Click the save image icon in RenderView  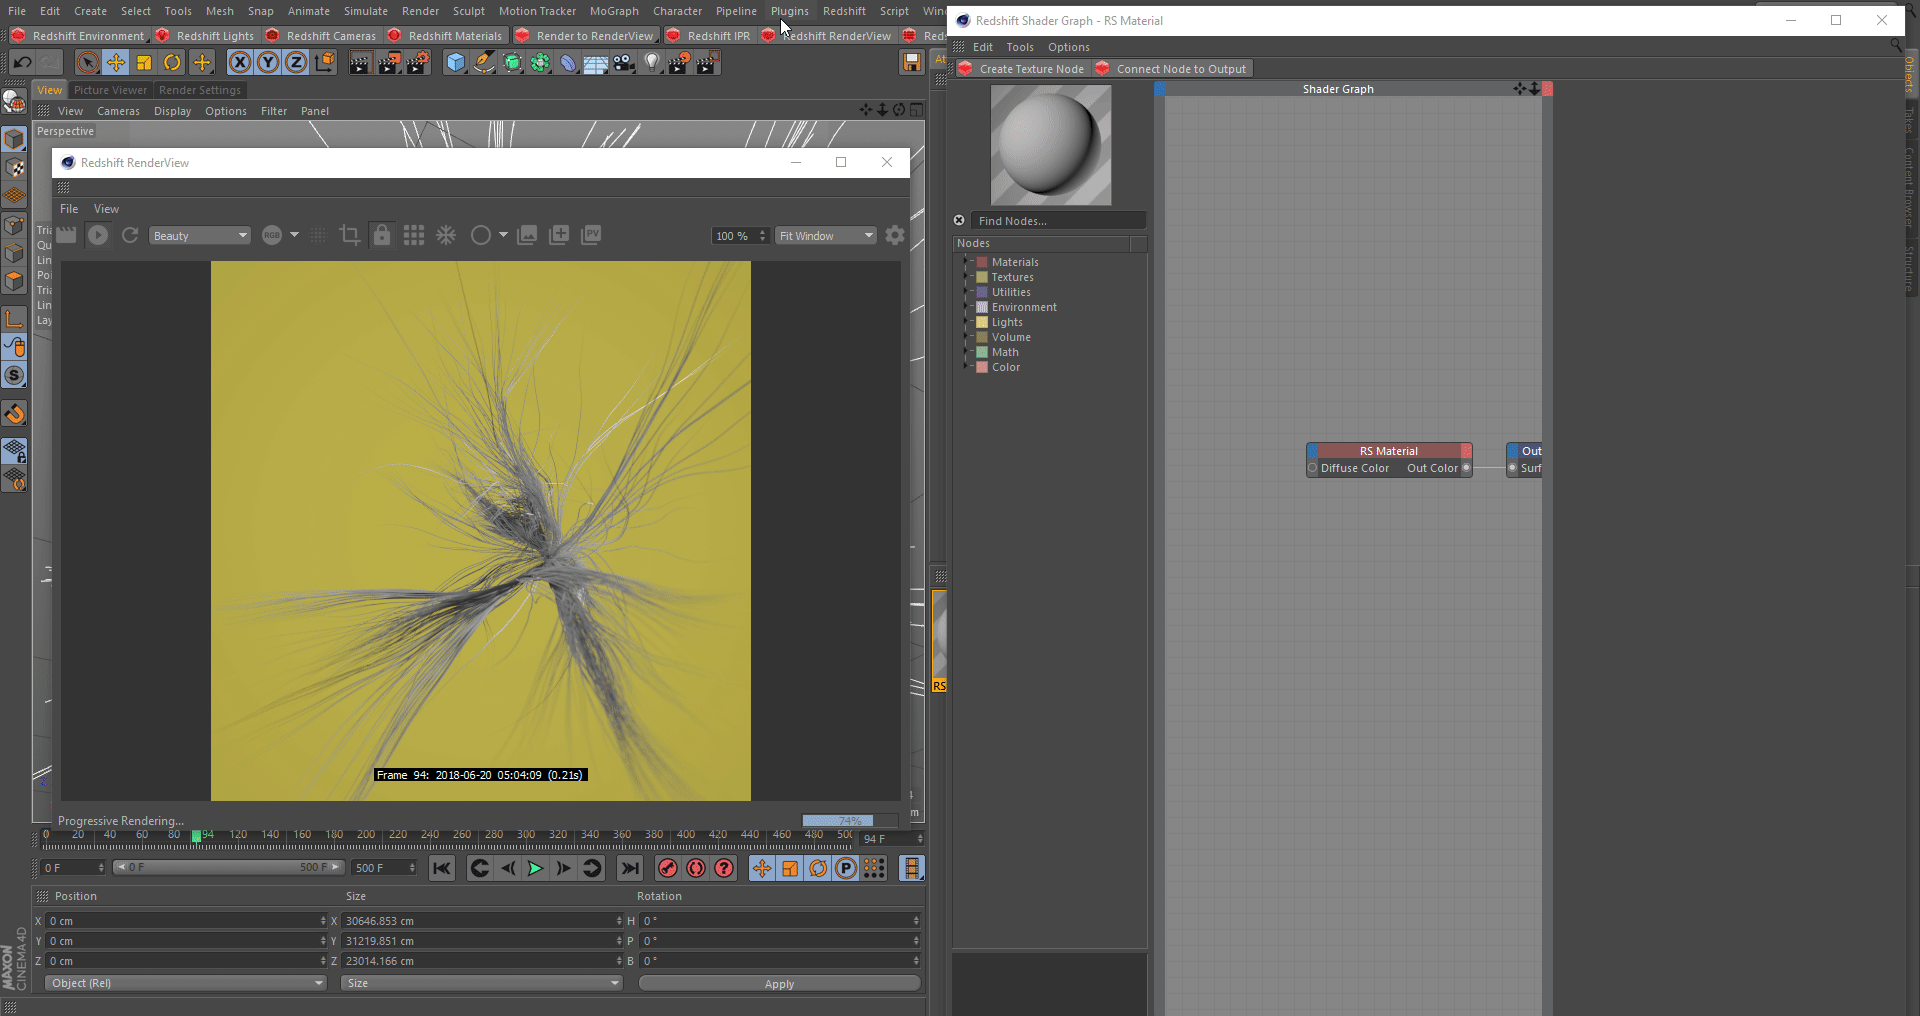click(527, 235)
